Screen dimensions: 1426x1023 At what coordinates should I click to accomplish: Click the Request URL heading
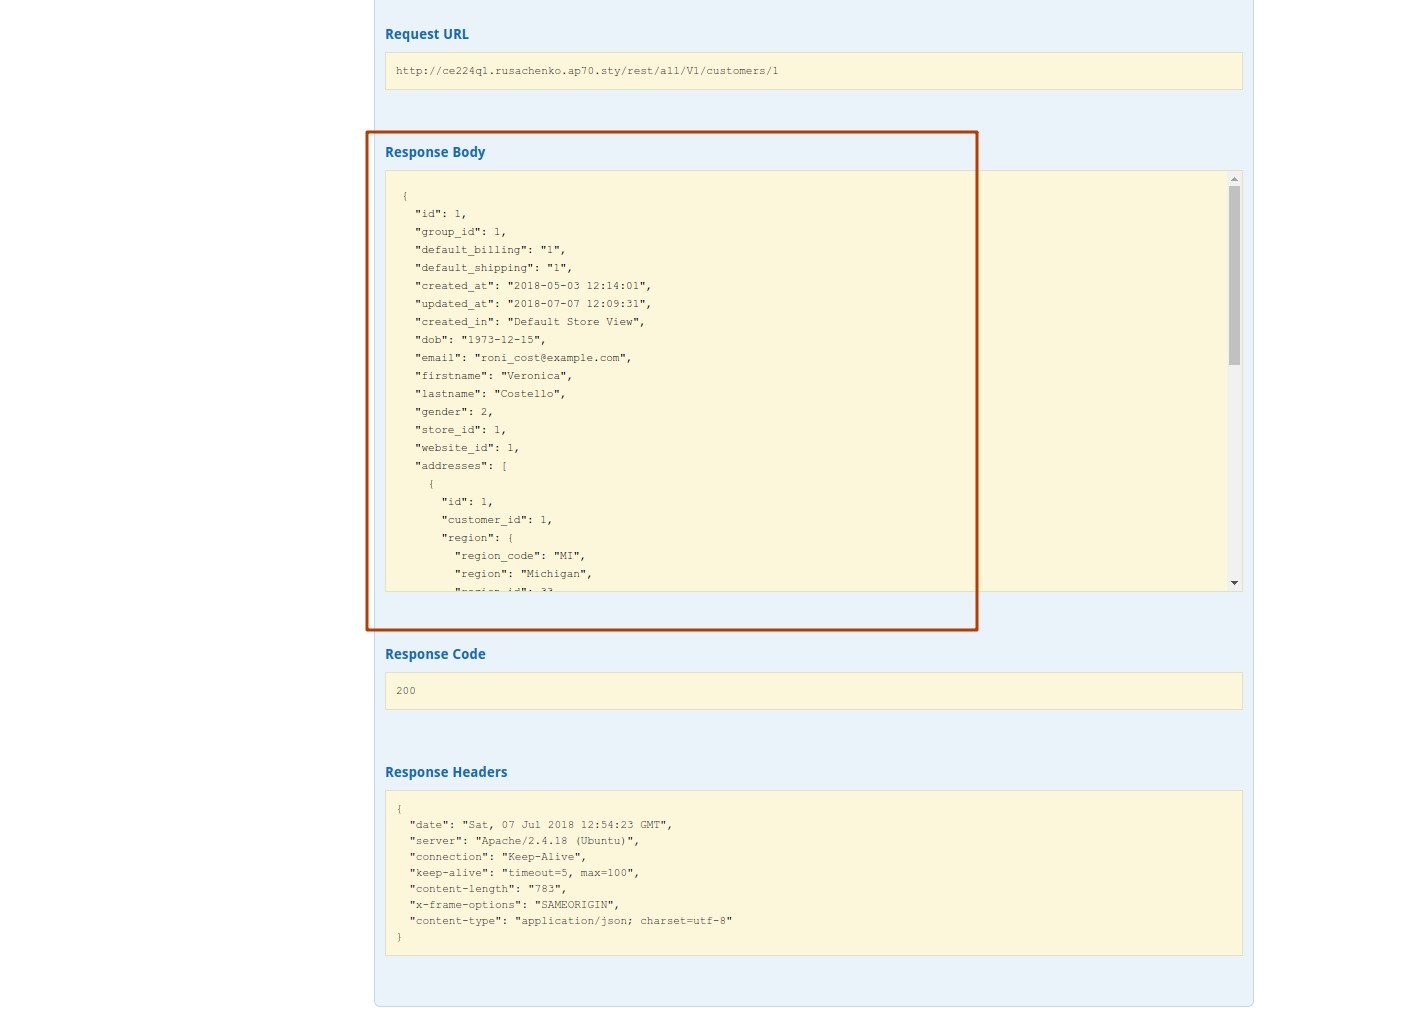coord(427,34)
